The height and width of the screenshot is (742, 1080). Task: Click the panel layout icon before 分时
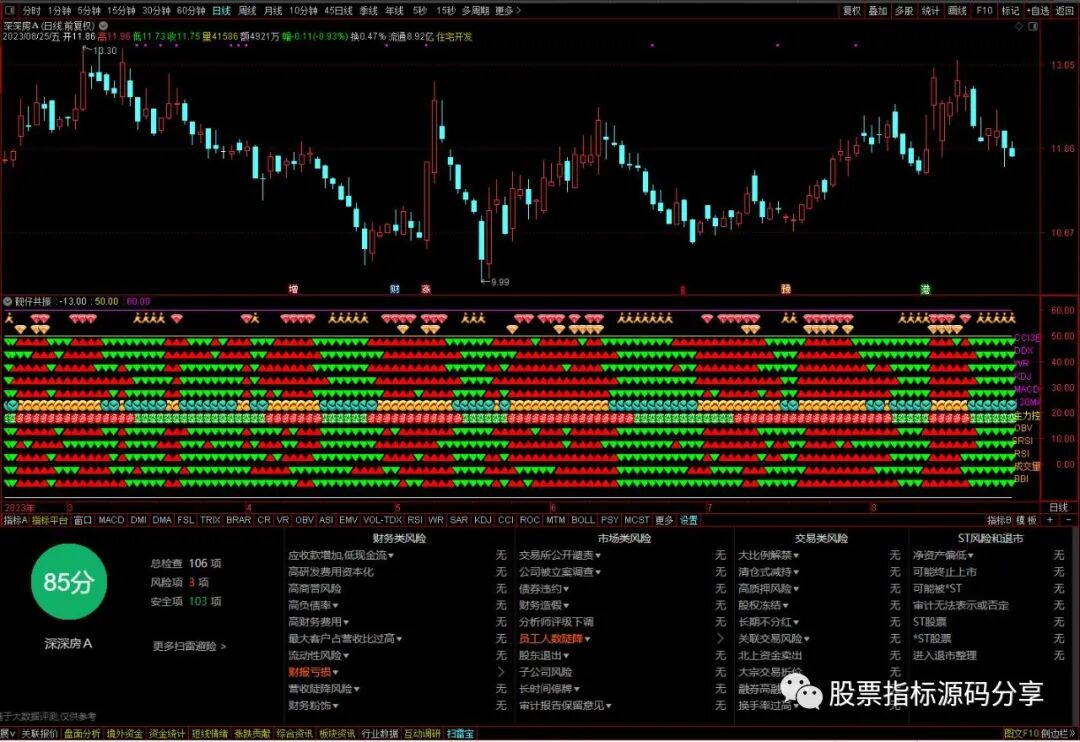pyautogui.click(x=9, y=11)
